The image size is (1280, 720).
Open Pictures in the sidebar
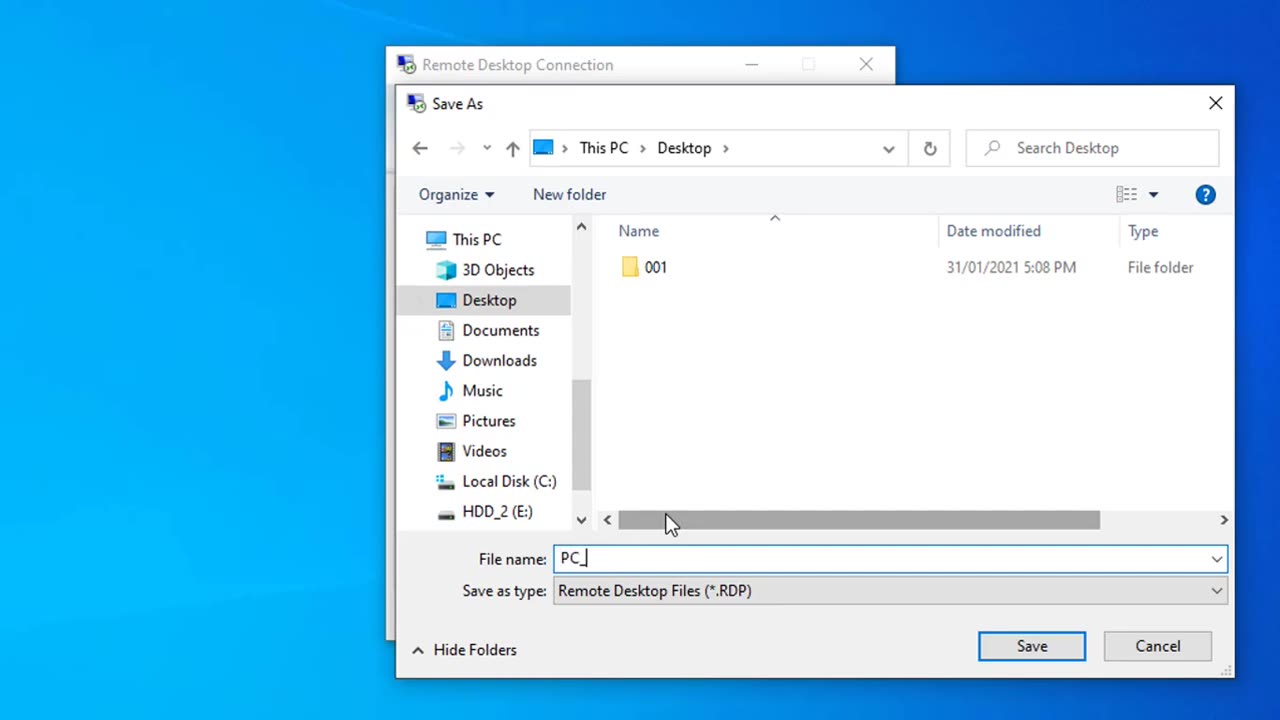click(x=489, y=421)
